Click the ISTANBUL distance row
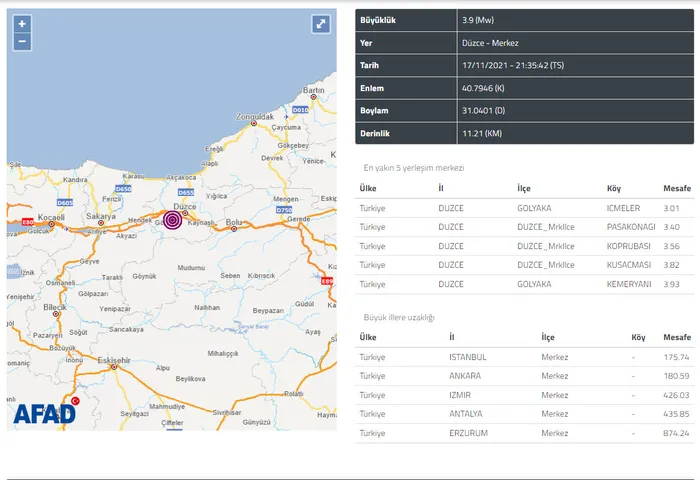 point(526,357)
